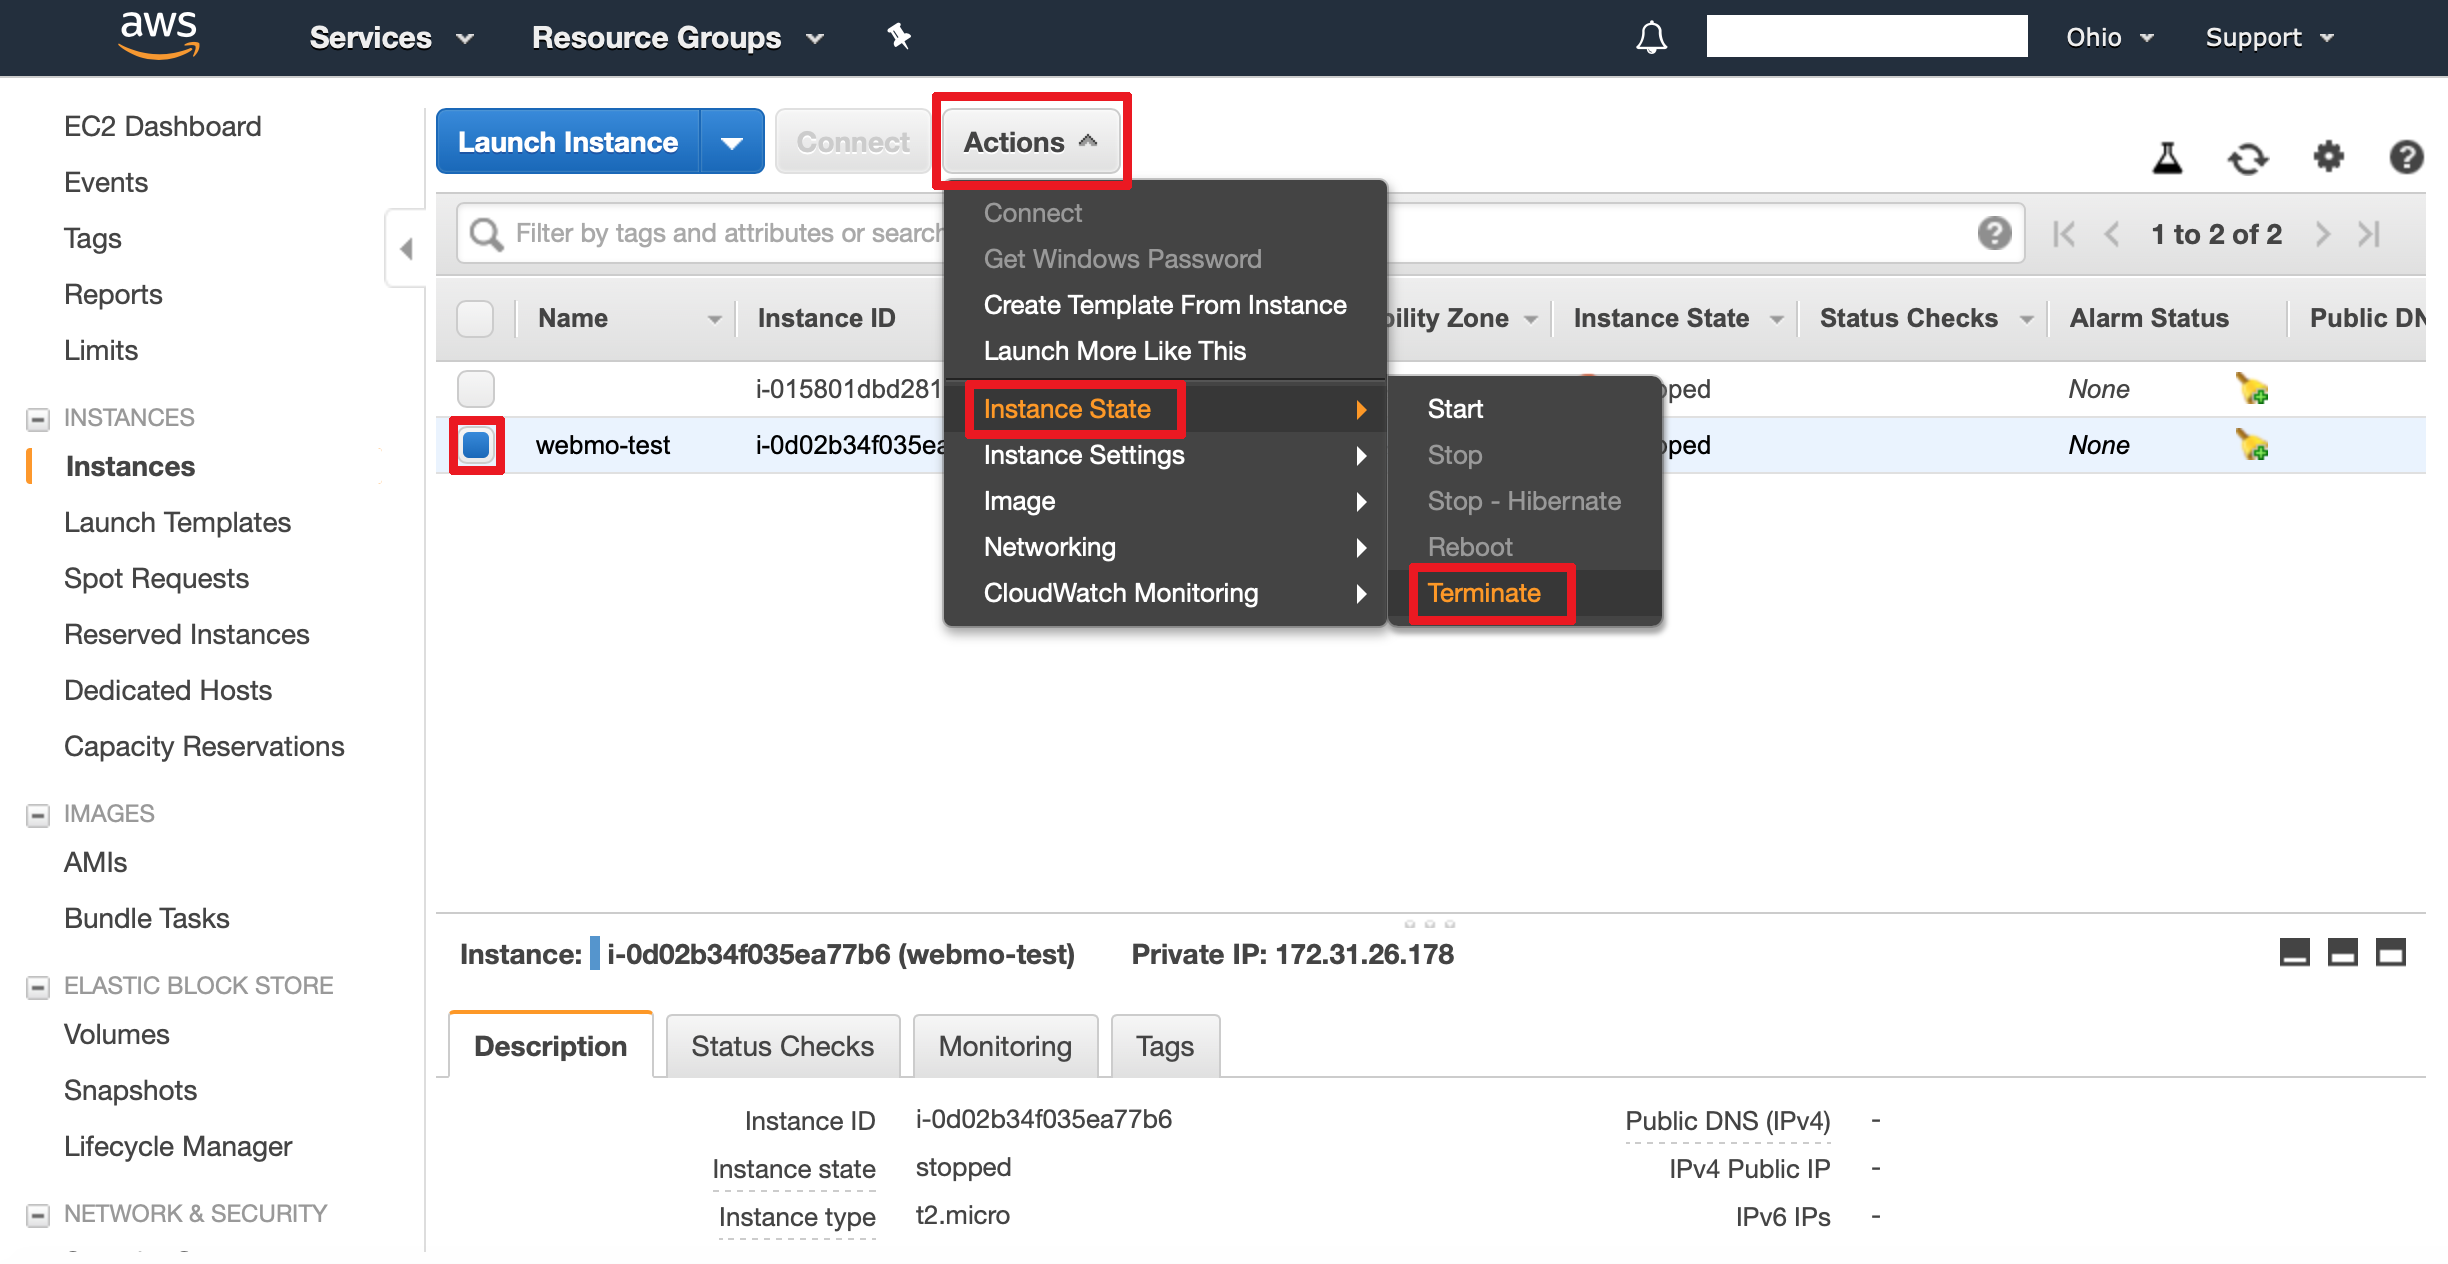Collapse sidebar with left arrow handle
The image size is (2448, 1264).
click(x=406, y=248)
